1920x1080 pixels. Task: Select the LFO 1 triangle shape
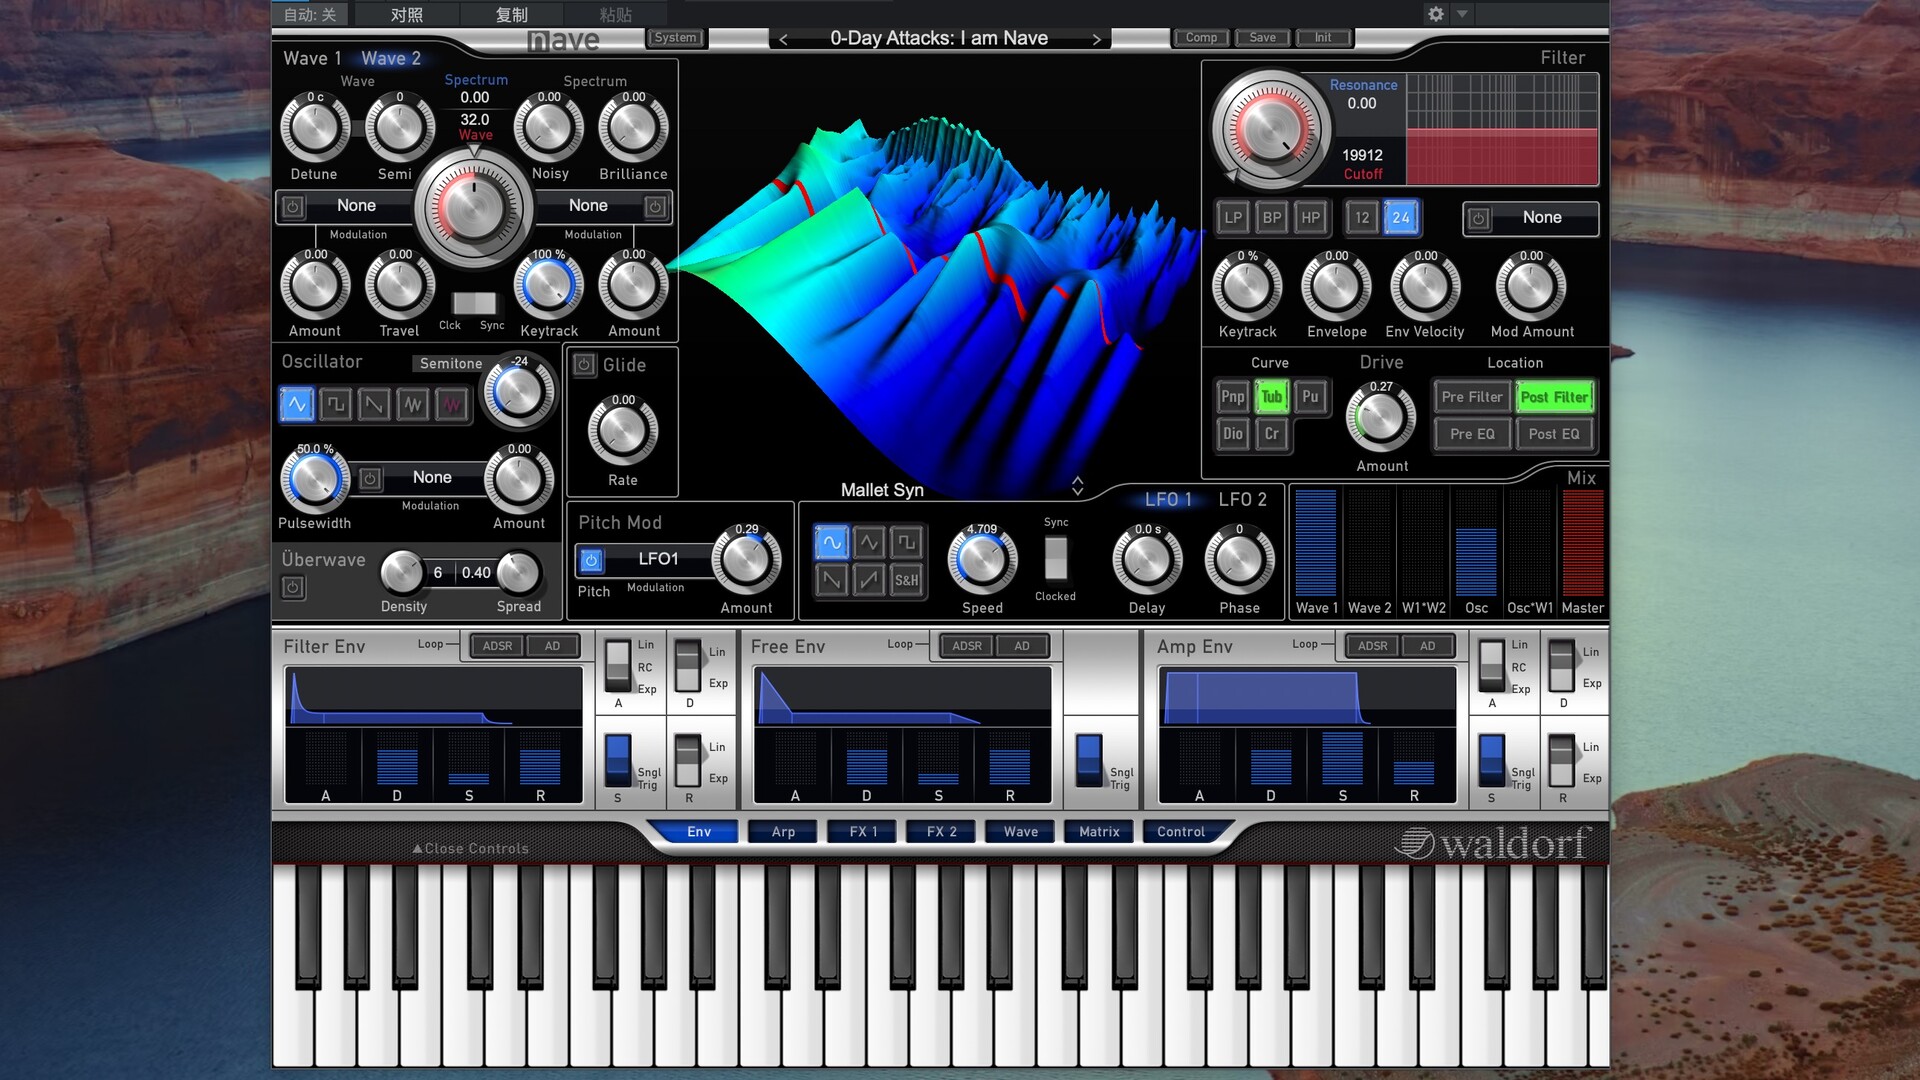[869, 542]
